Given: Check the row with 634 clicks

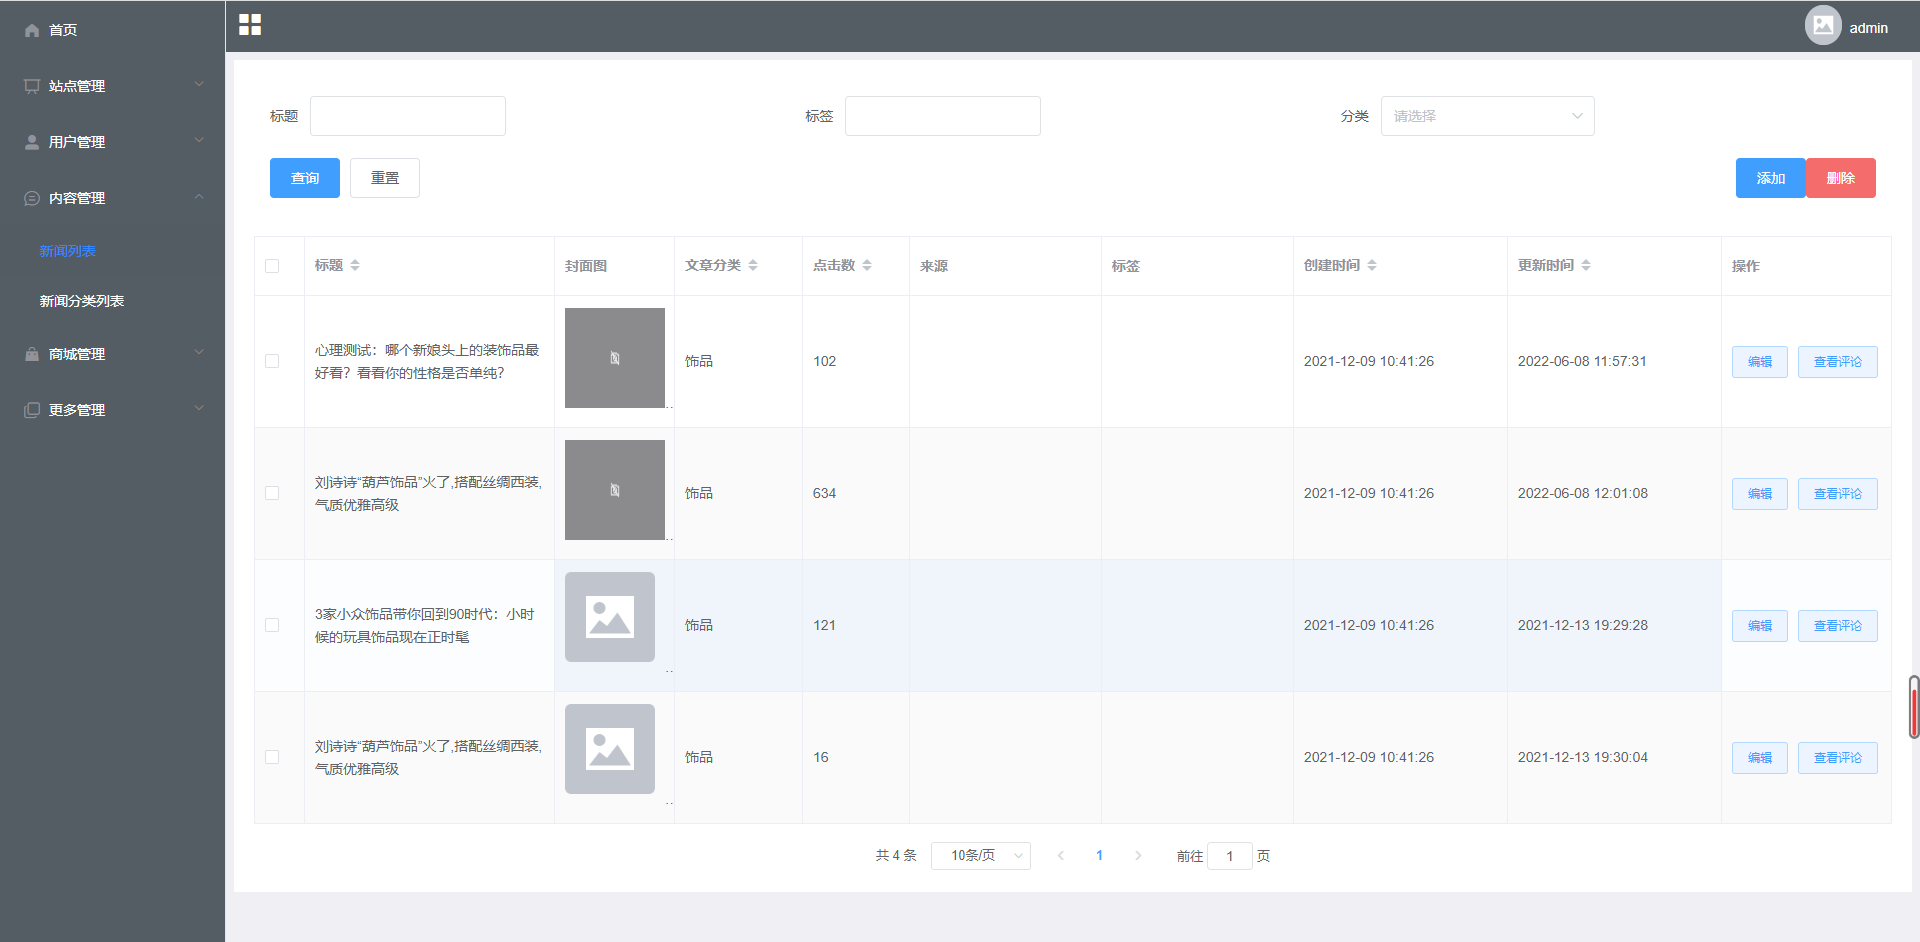Looking at the screenshot, I should (x=272, y=493).
